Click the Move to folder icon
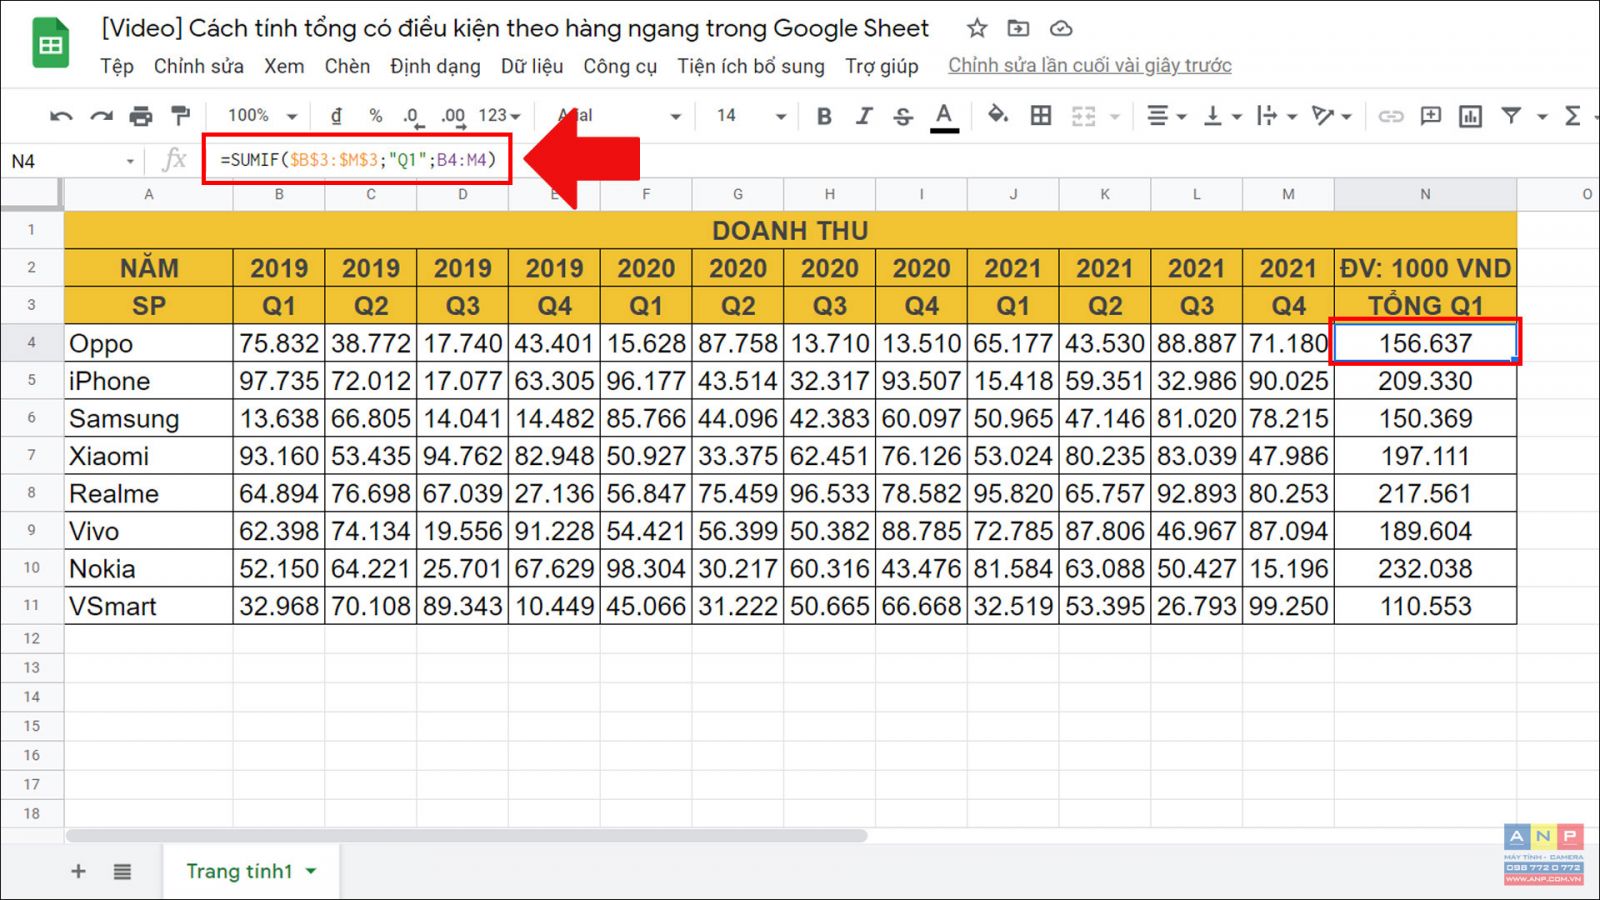The width and height of the screenshot is (1600, 900). (1018, 28)
